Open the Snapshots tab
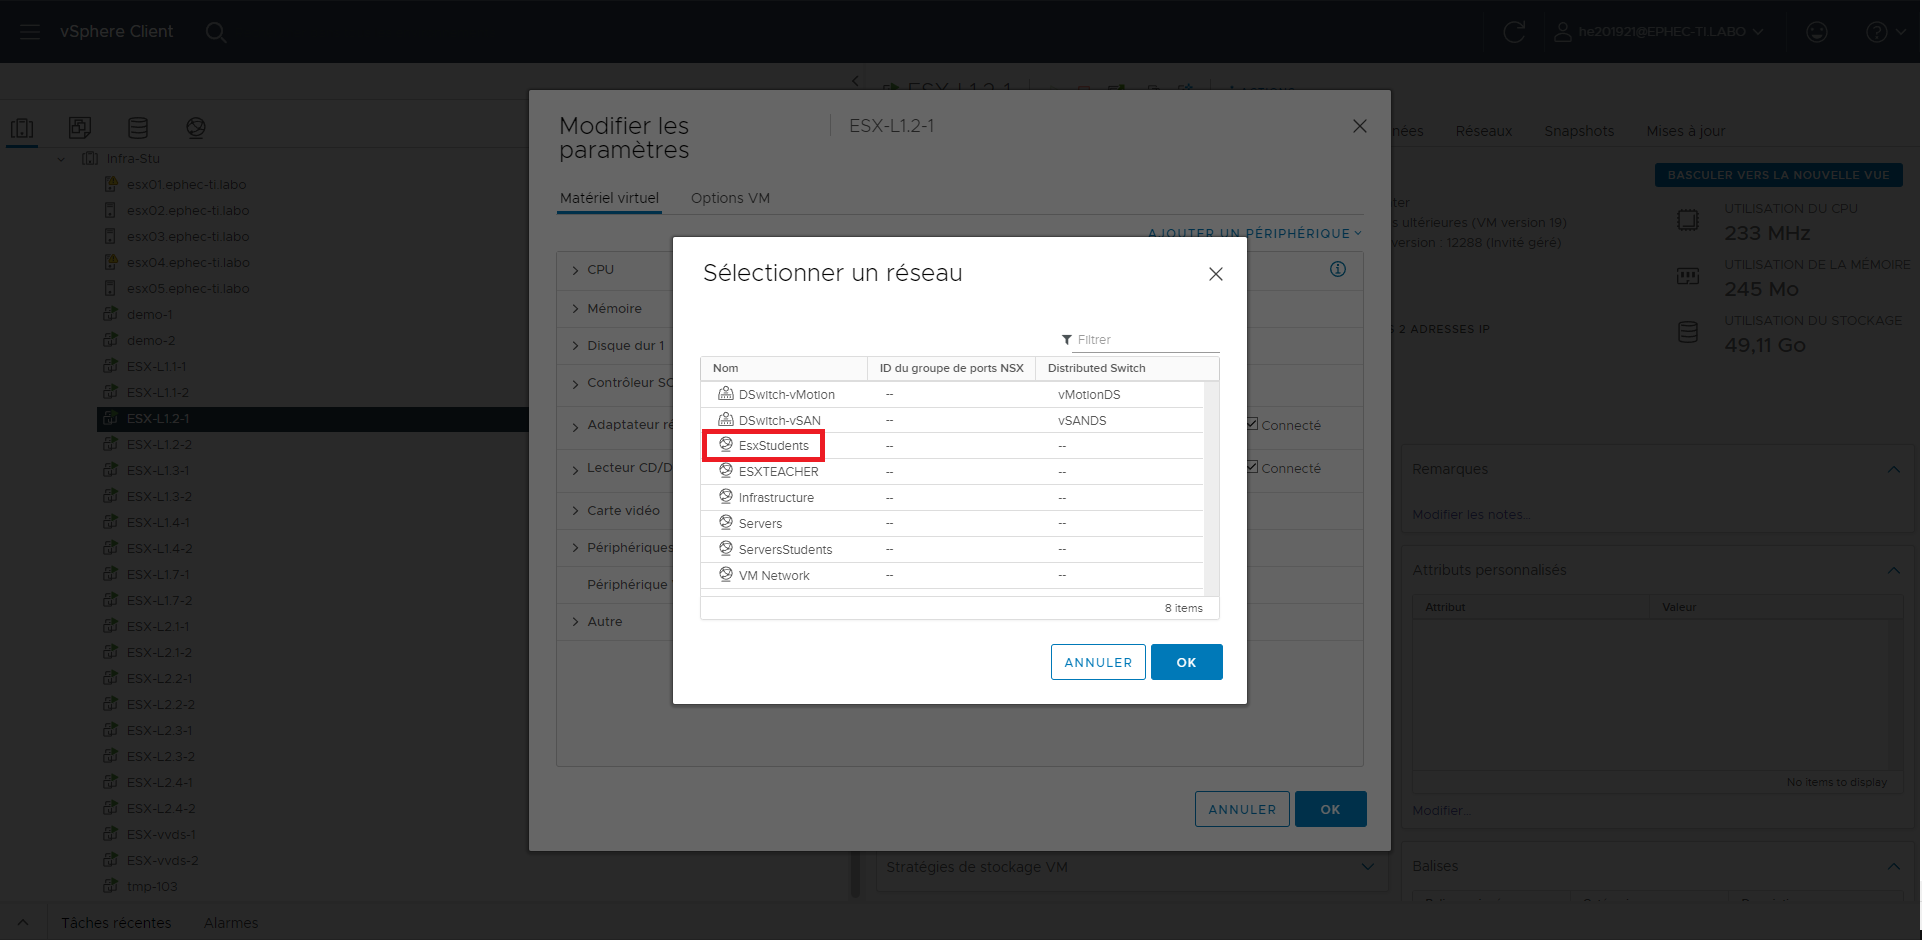This screenshot has height=940, width=1922. coord(1579,131)
